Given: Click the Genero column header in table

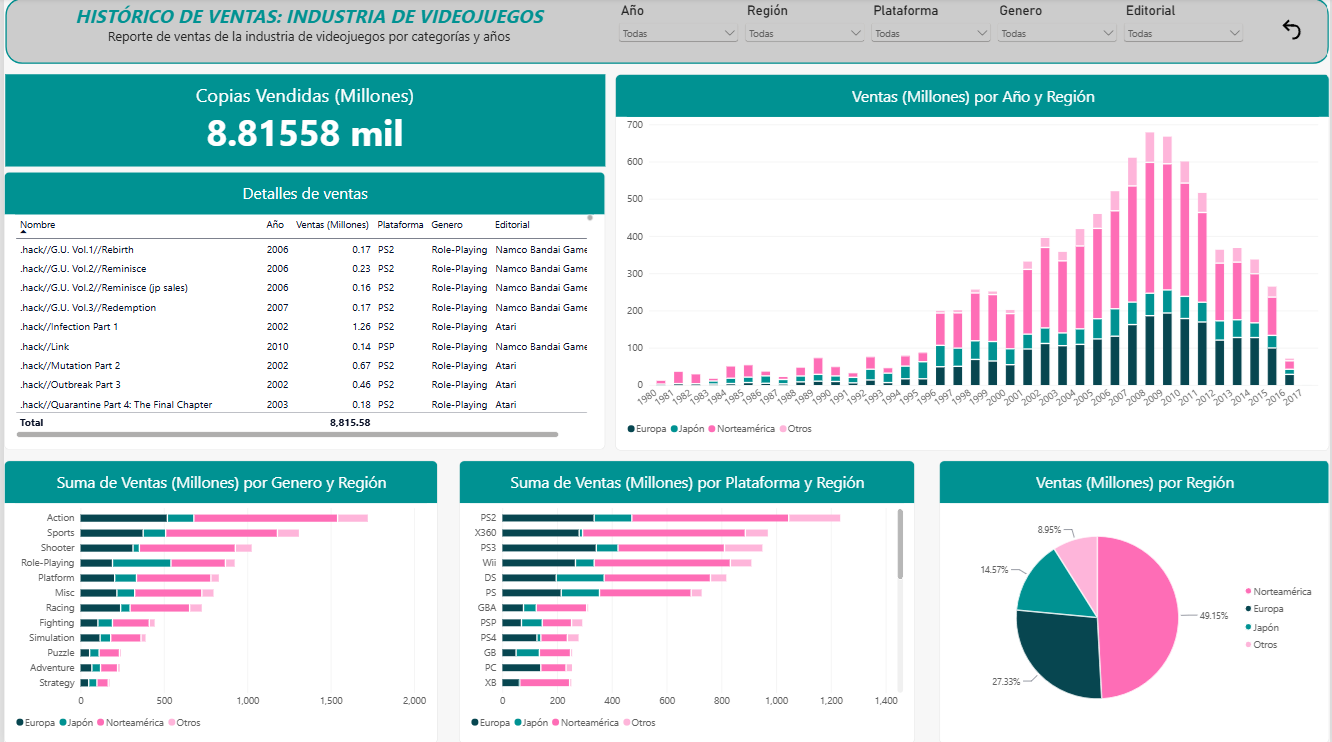Looking at the screenshot, I should coord(447,225).
